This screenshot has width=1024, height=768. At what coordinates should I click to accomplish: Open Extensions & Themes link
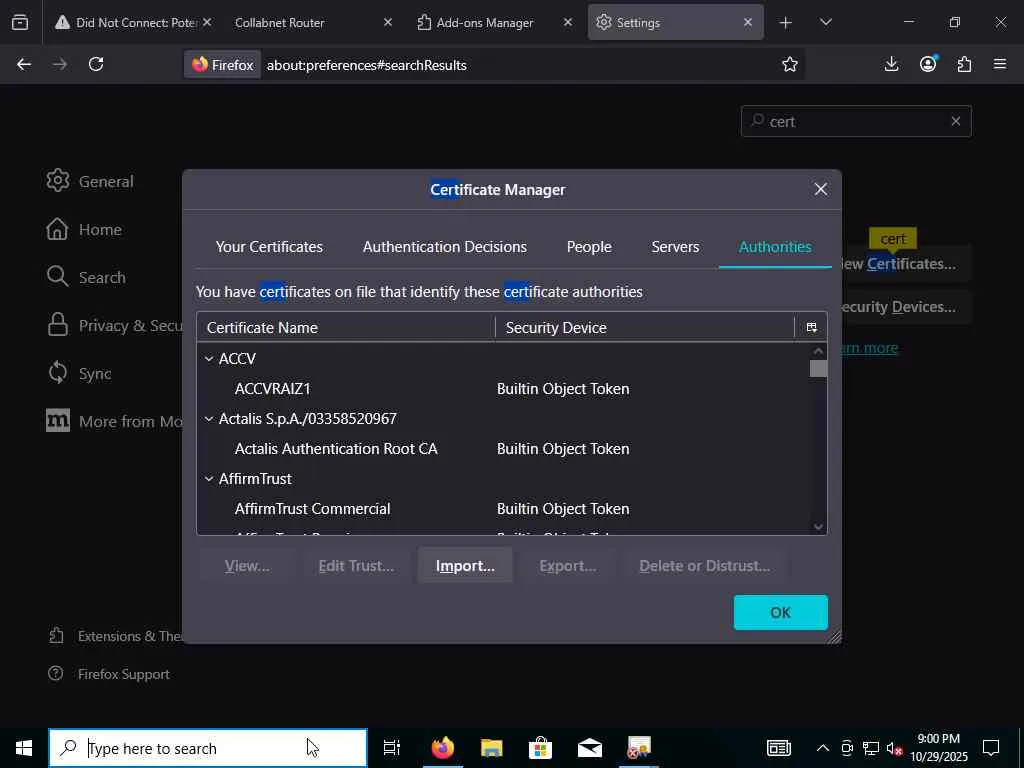point(116,636)
